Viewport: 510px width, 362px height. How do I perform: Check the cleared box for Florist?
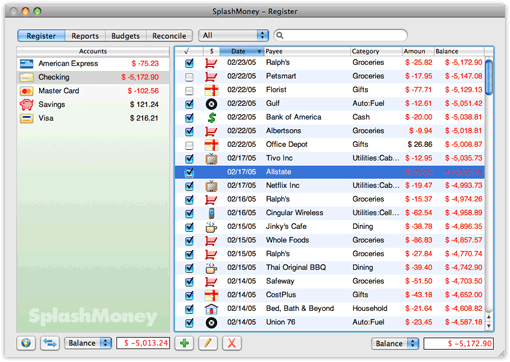coord(189,91)
